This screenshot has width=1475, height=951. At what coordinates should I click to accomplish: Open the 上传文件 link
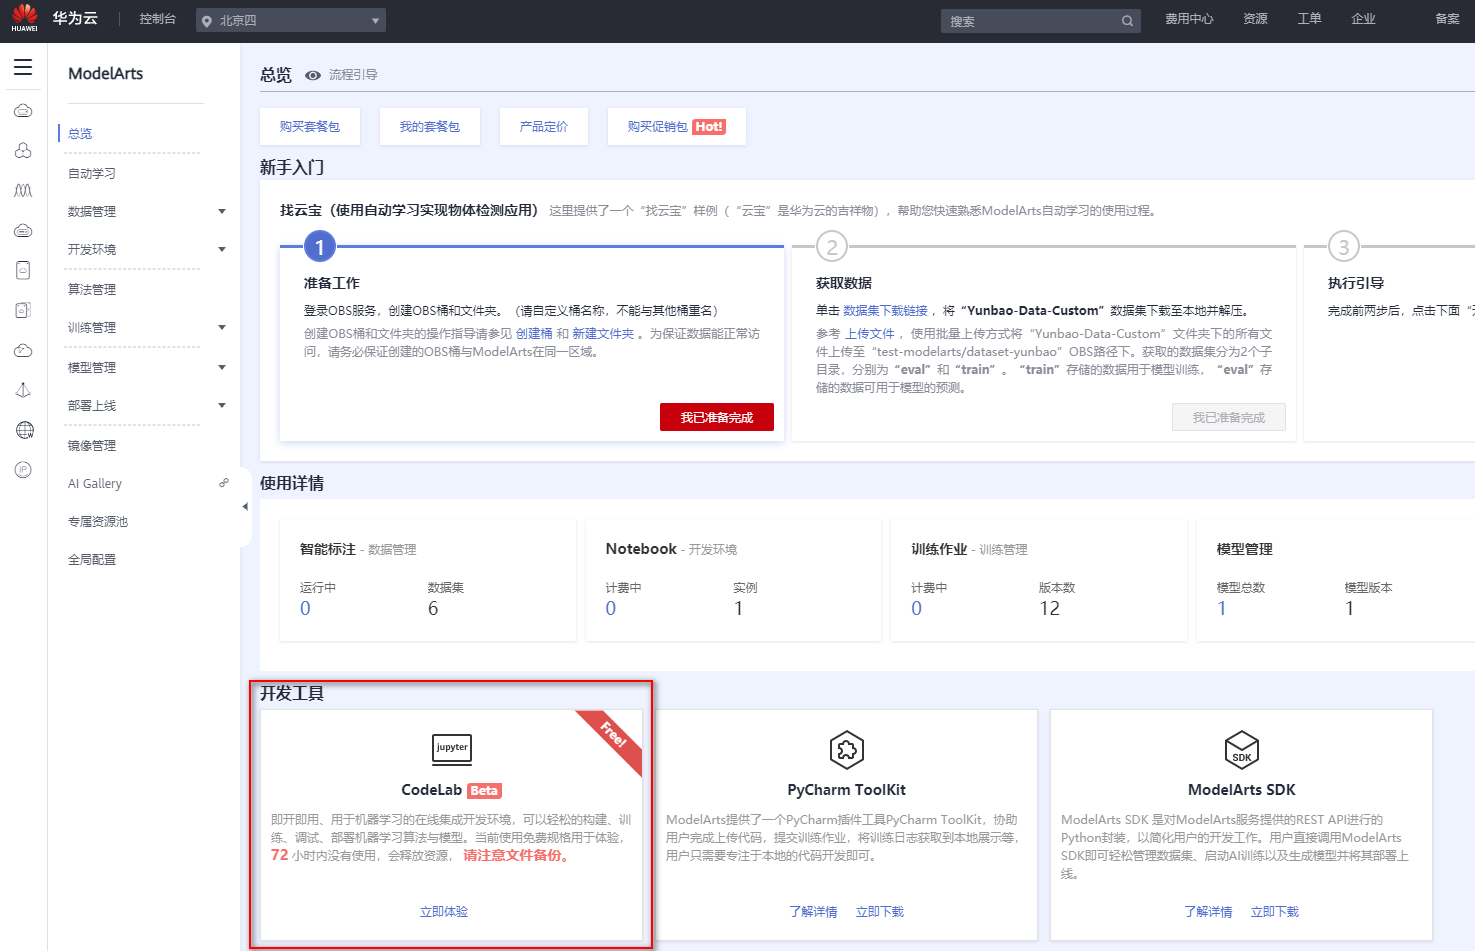[x=870, y=334]
